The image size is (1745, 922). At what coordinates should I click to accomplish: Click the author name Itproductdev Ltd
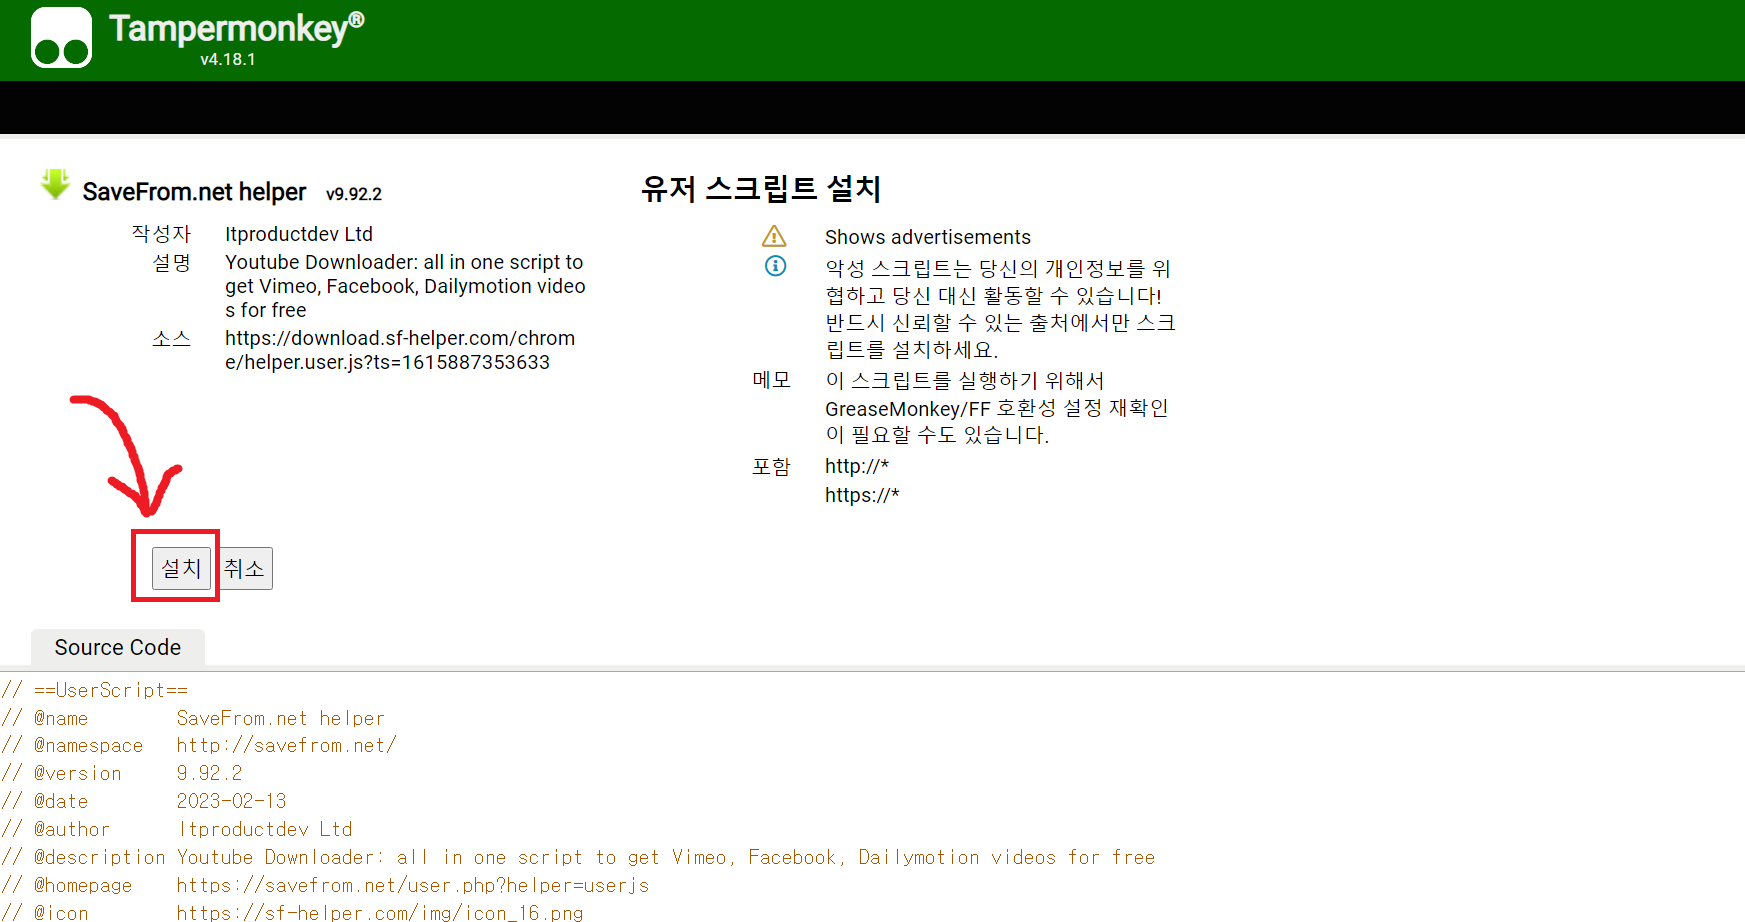click(299, 234)
